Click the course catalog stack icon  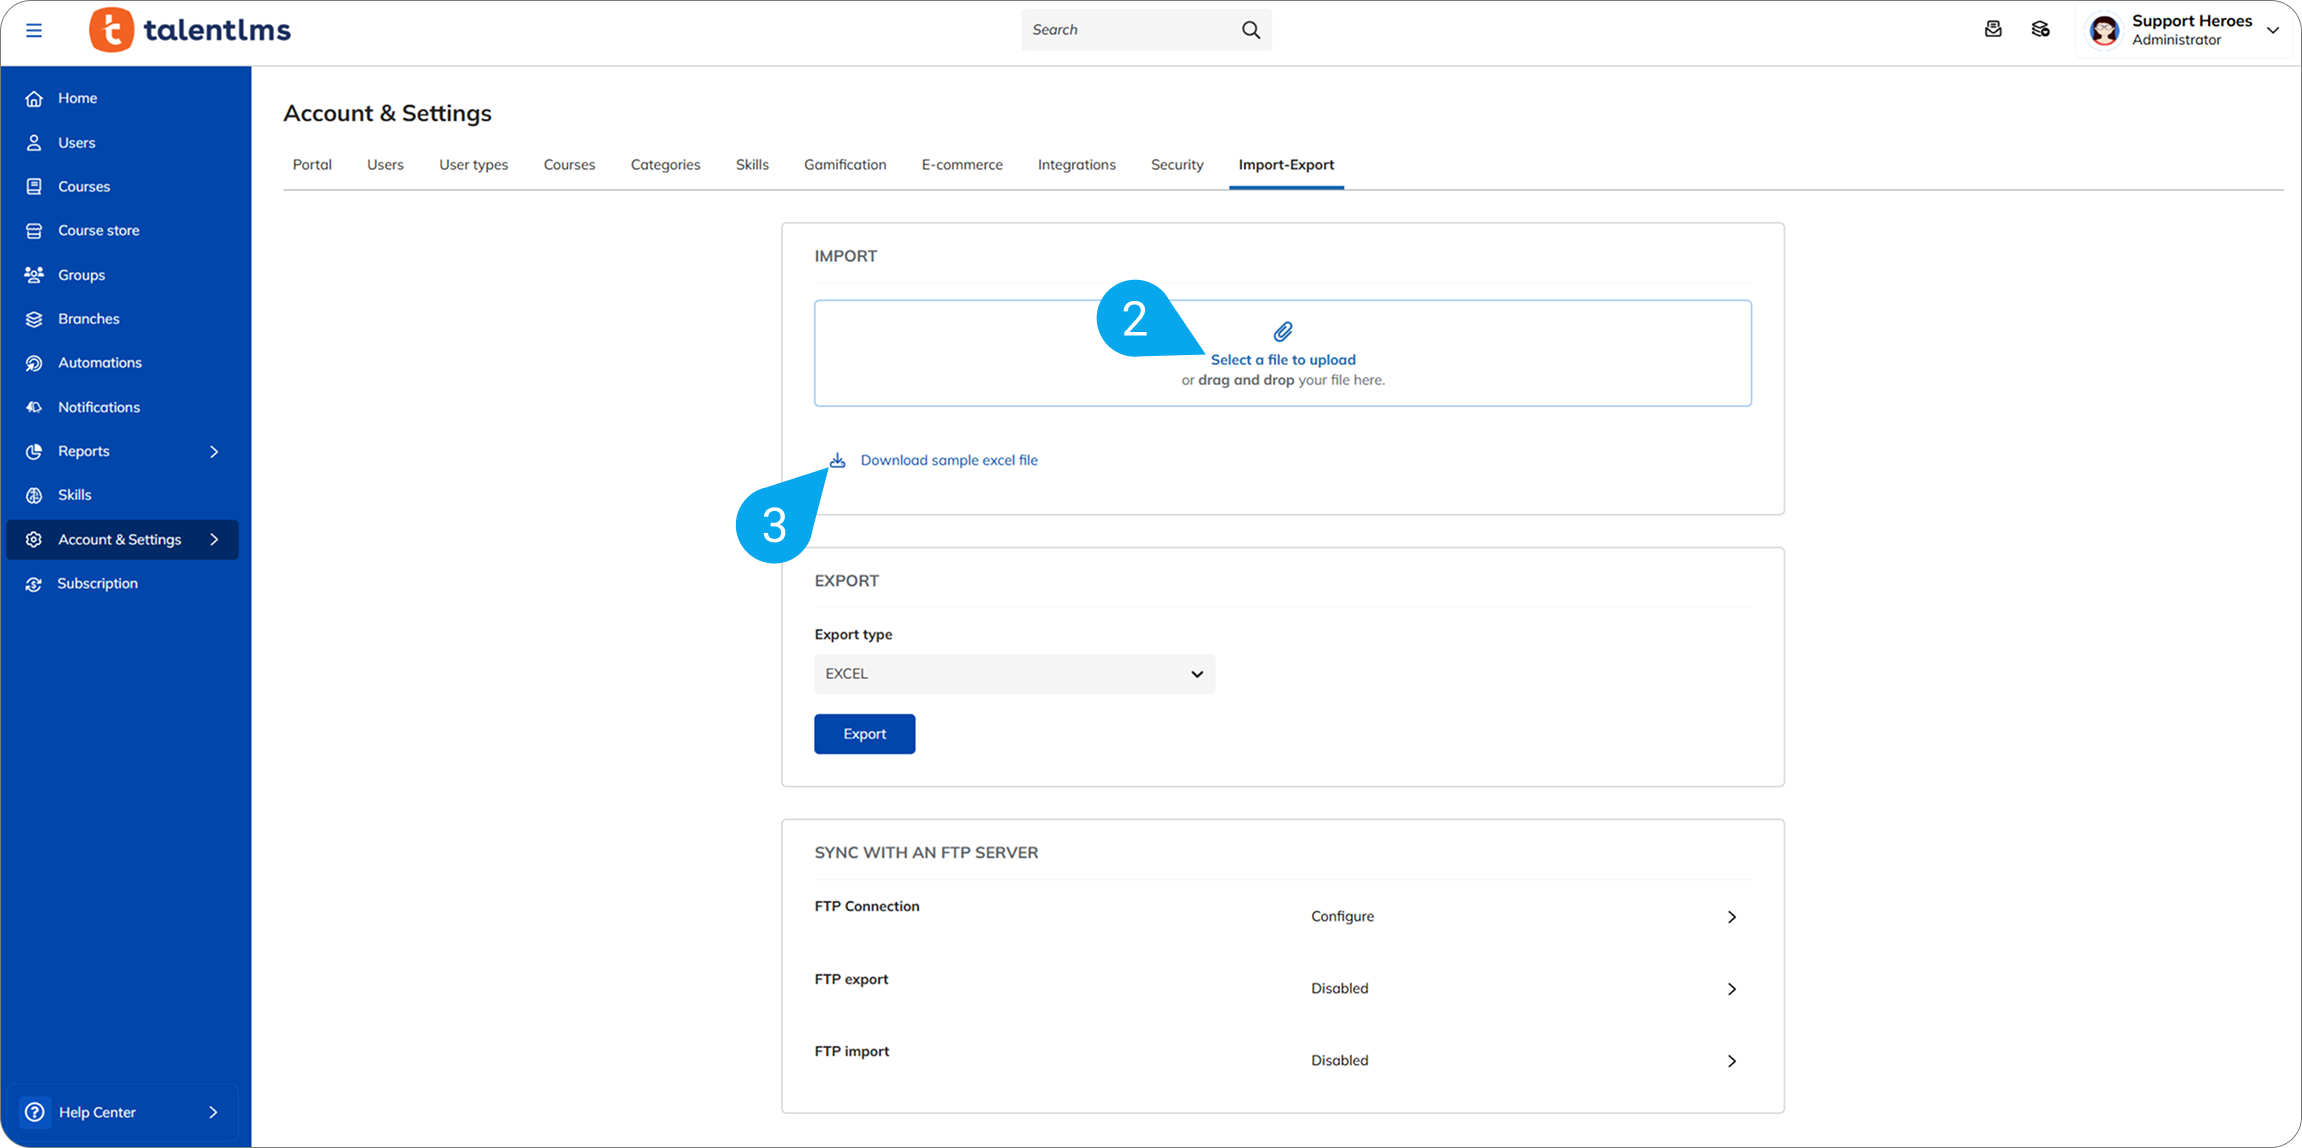pyautogui.click(x=2040, y=29)
